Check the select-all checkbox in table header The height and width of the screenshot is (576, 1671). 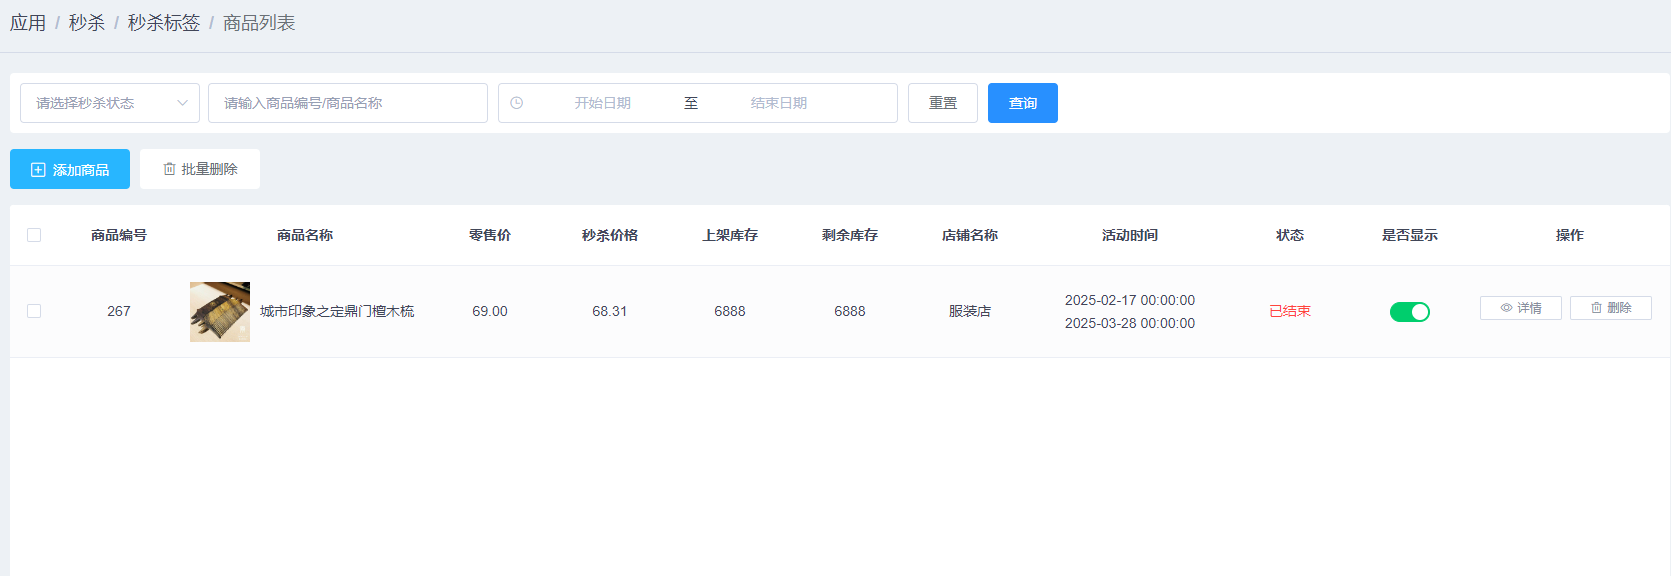point(34,235)
